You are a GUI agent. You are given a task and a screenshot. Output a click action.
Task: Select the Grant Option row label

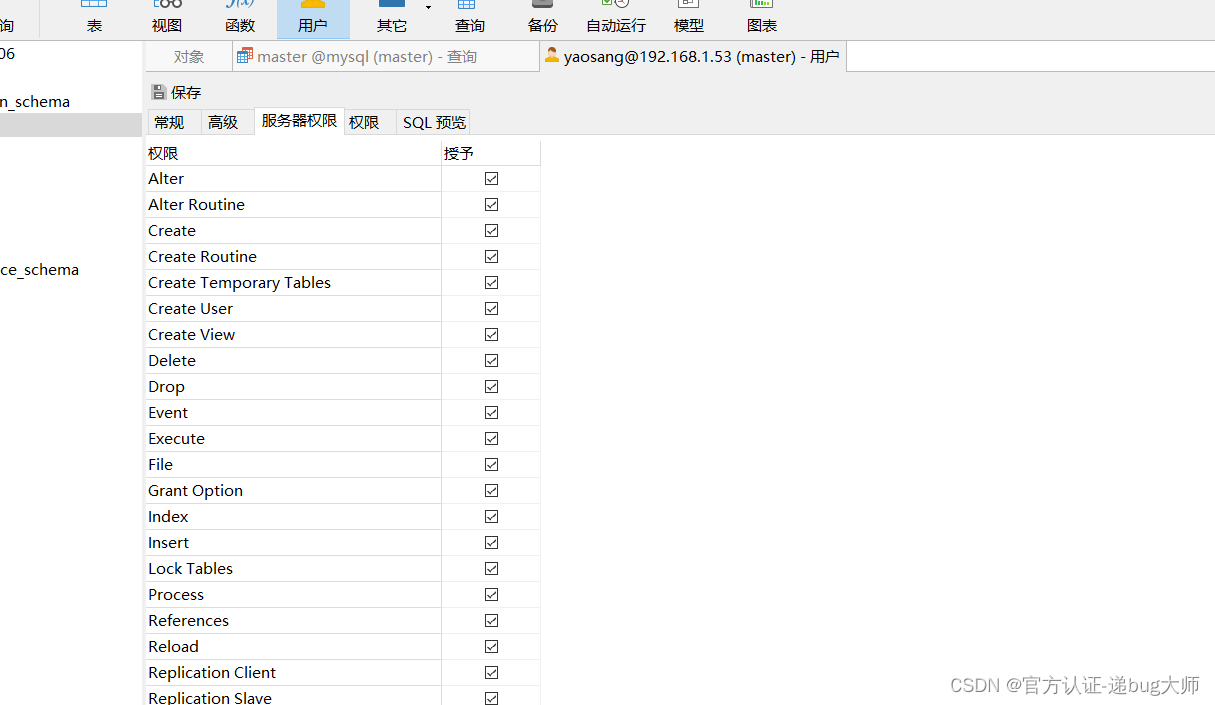195,491
